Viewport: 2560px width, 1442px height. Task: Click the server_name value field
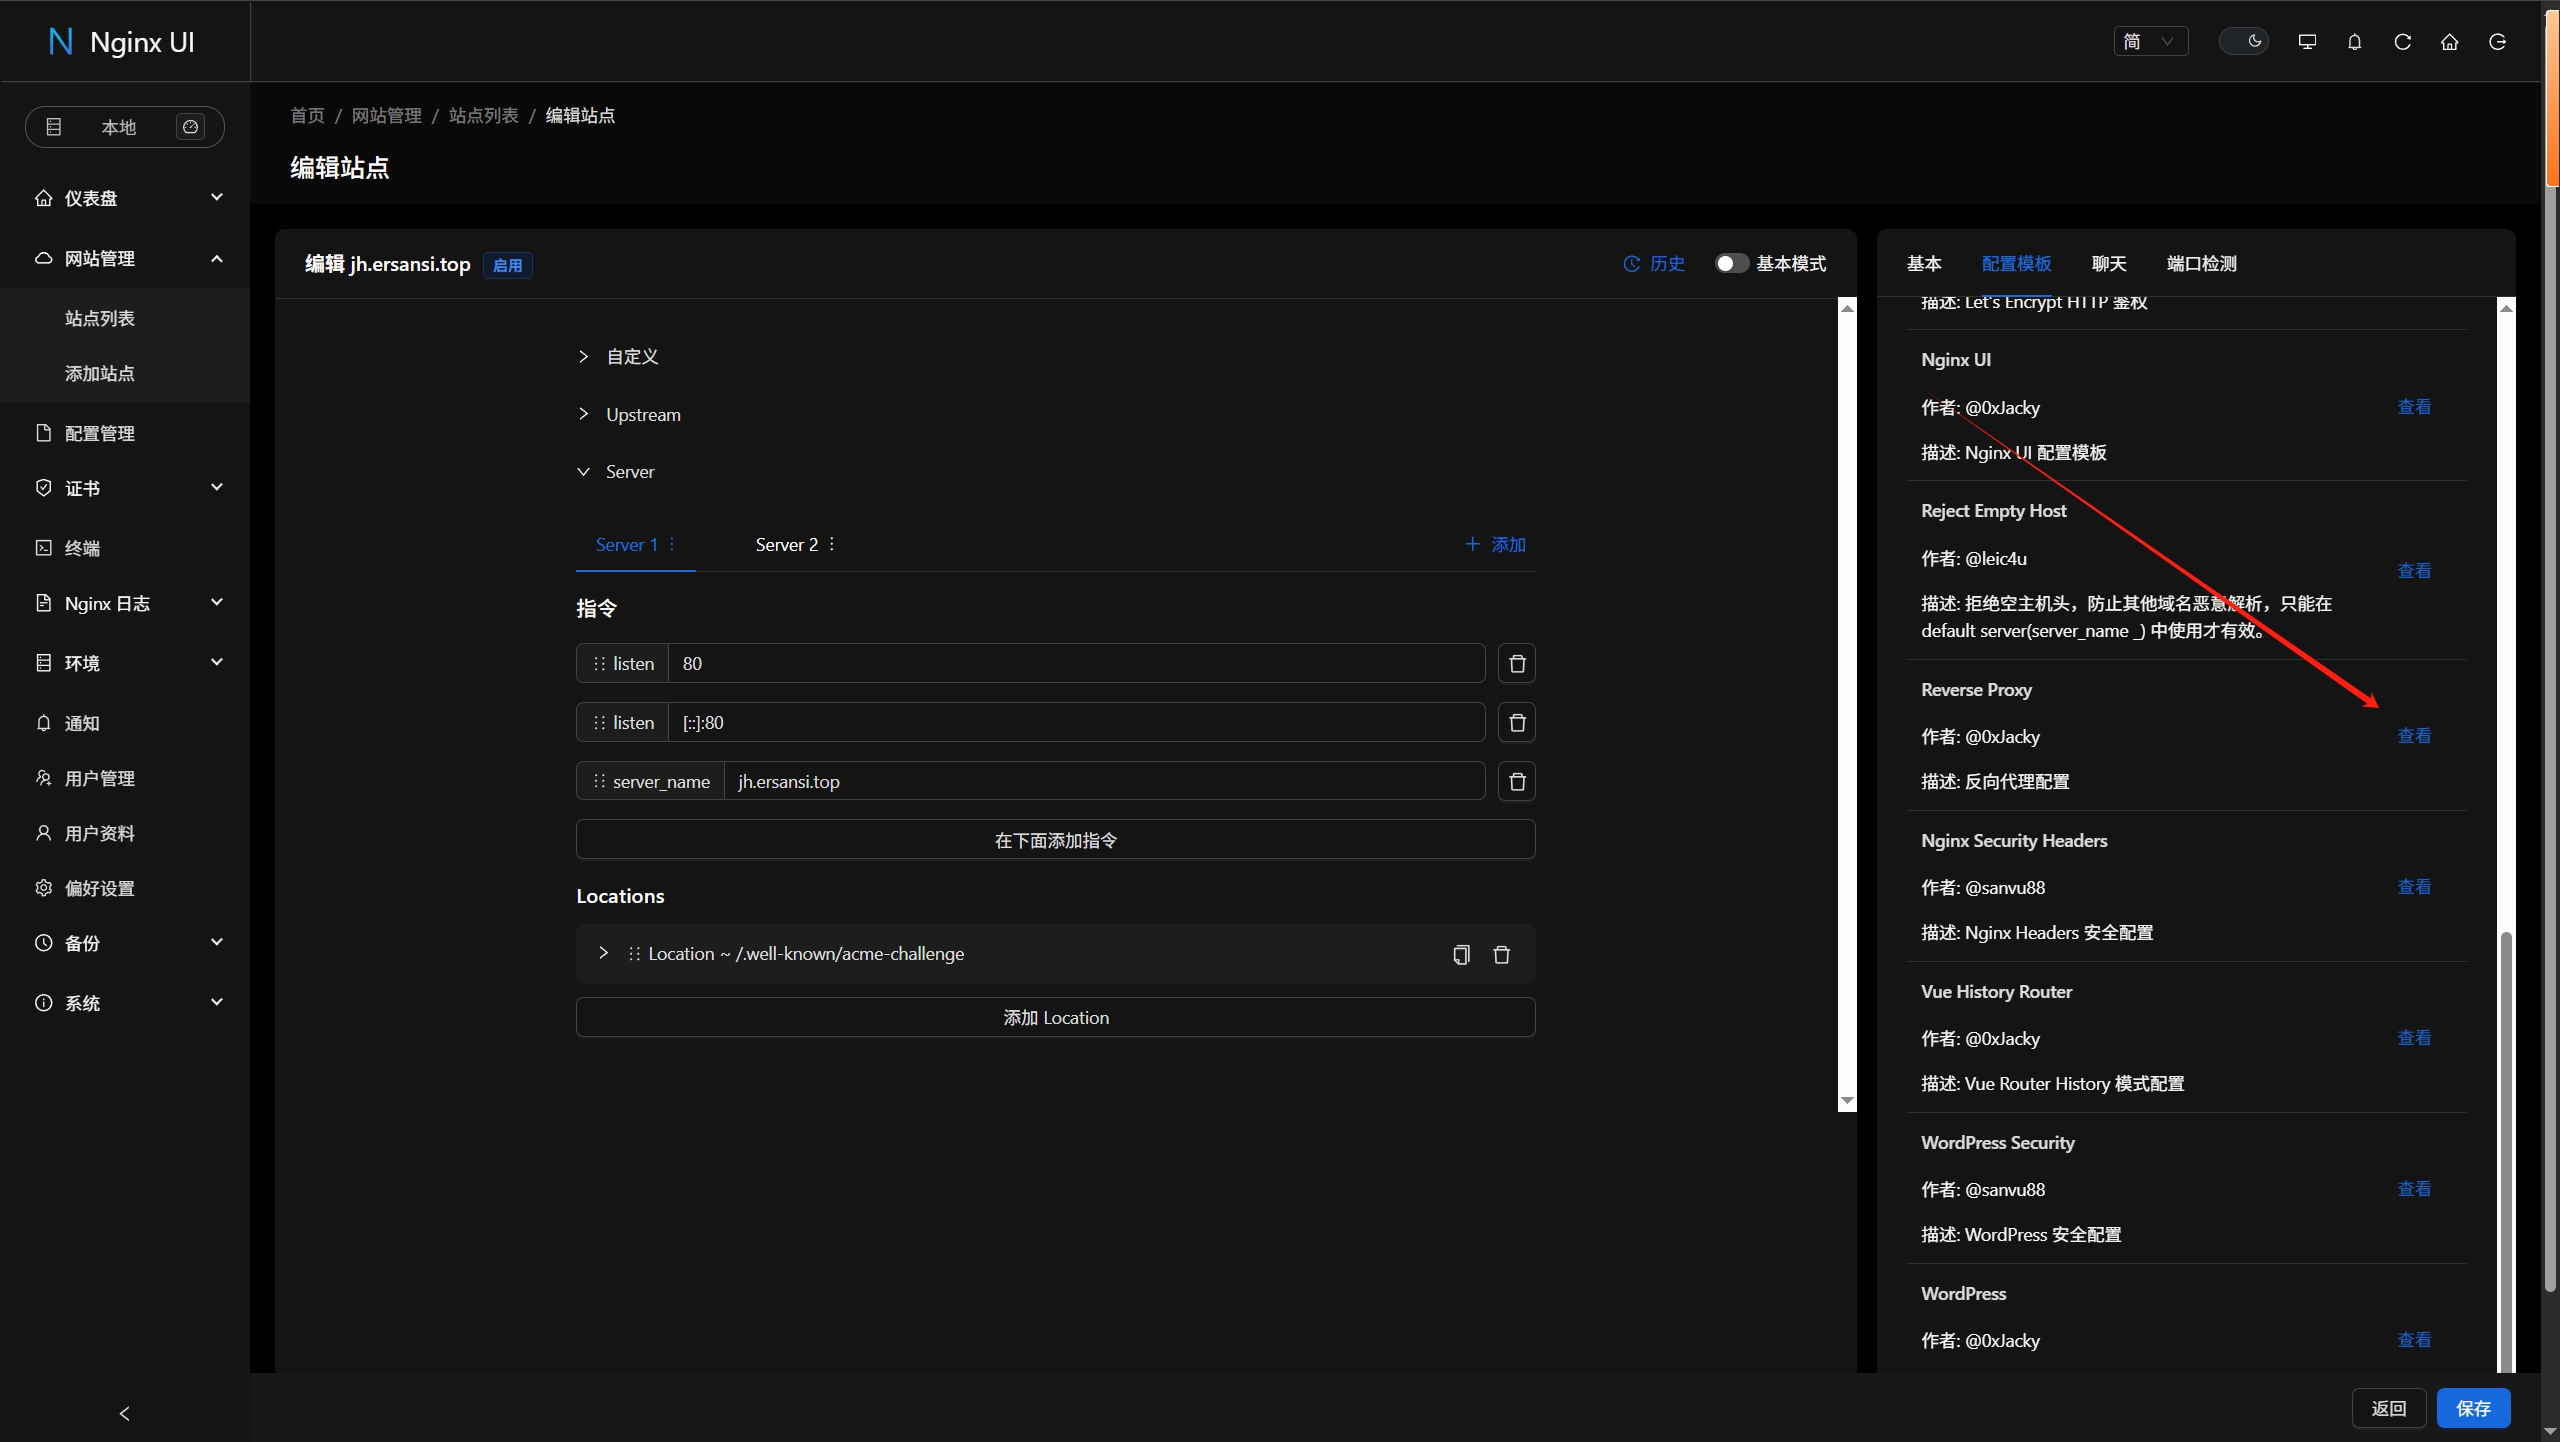[x=1104, y=781]
